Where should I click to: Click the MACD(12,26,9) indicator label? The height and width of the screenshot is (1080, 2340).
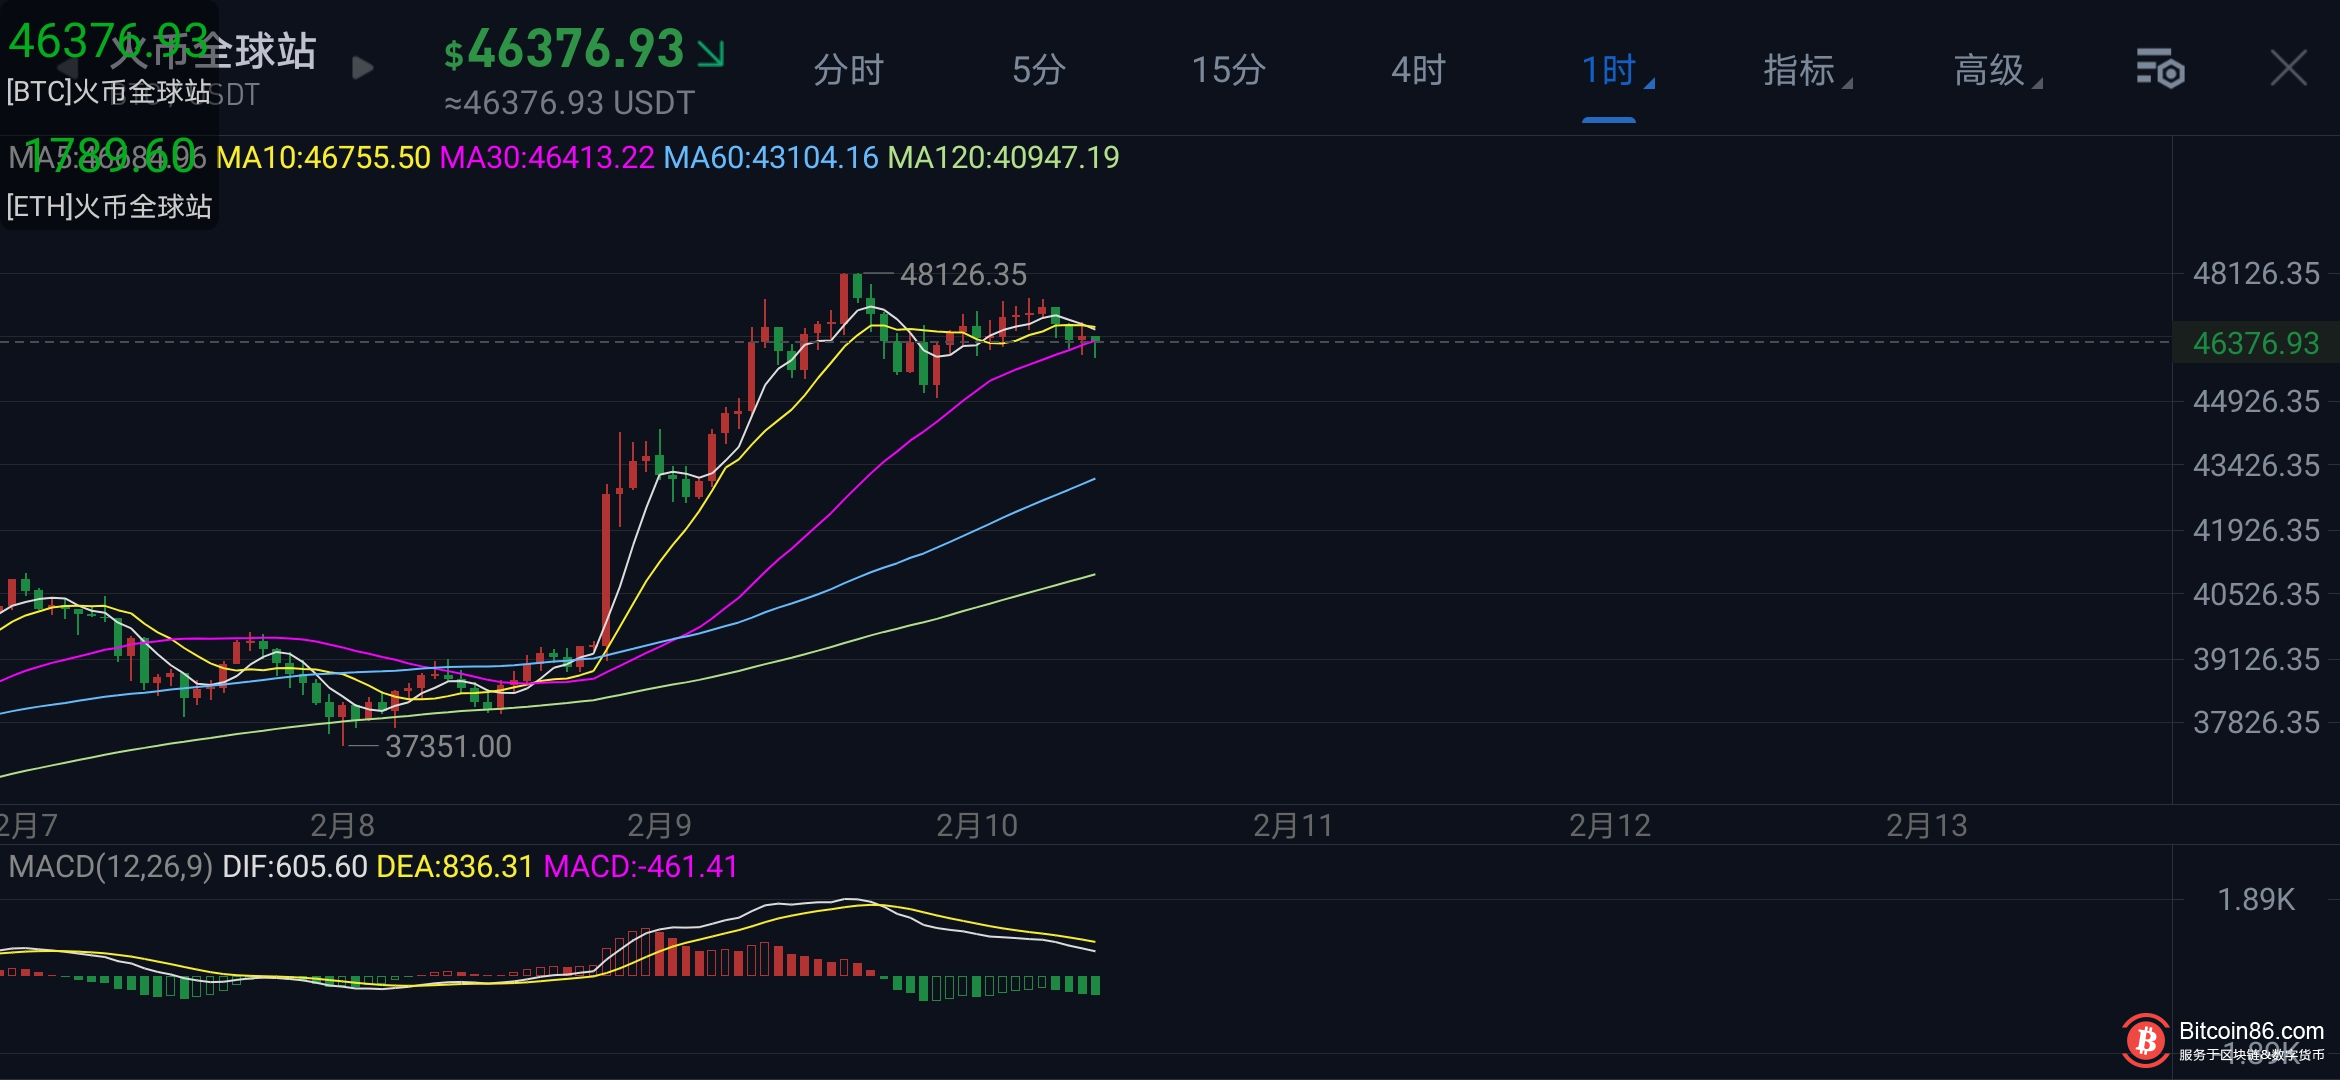[x=110, y=866]
